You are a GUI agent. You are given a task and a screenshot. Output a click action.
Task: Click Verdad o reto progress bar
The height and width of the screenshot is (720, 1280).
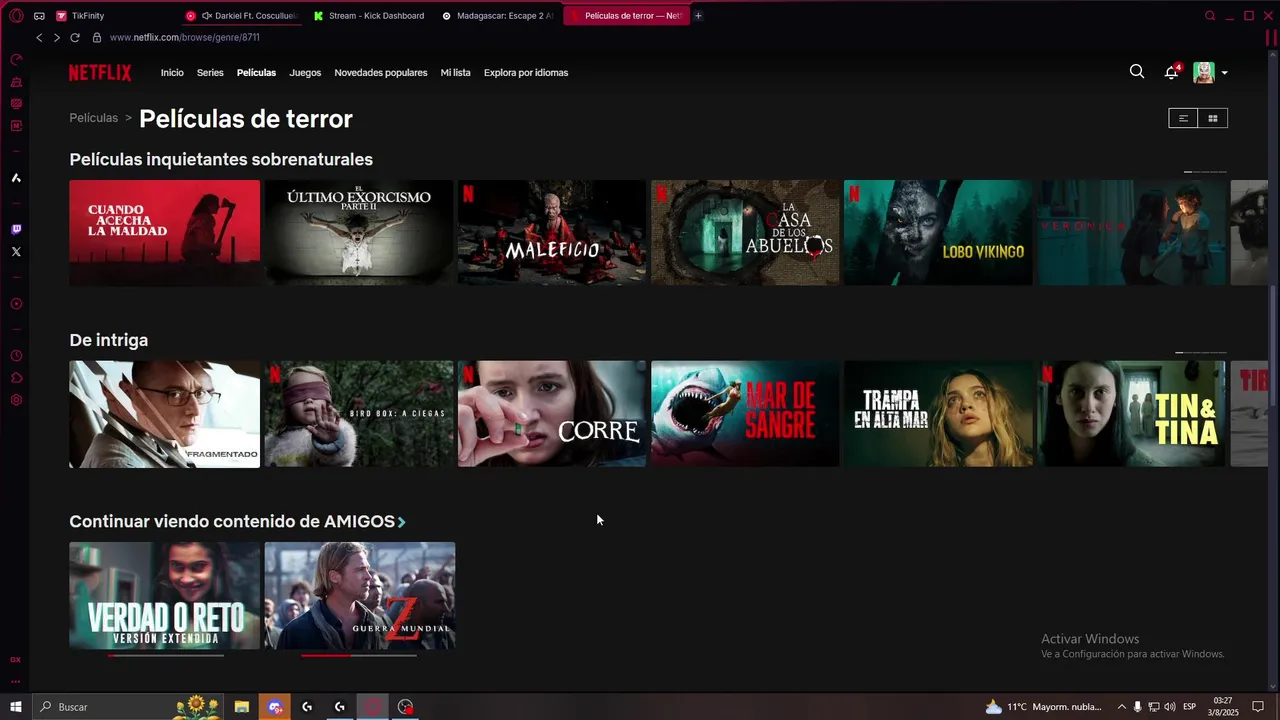point(165,655)
